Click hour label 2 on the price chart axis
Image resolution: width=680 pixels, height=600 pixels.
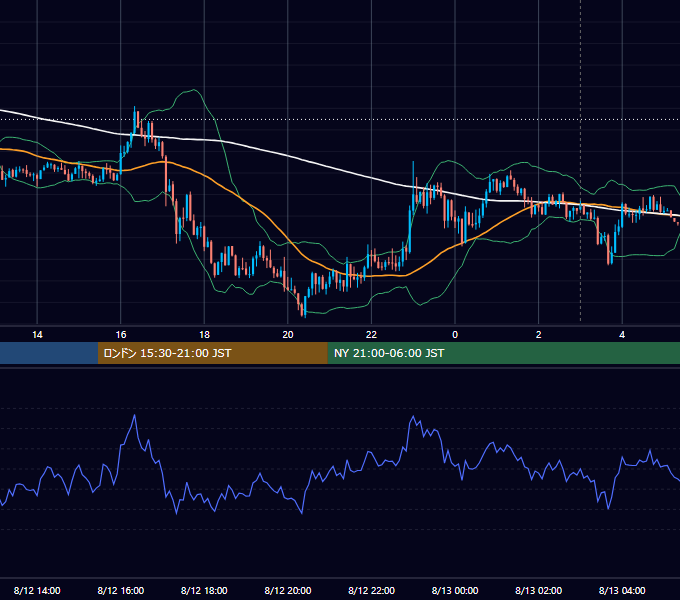(539, 335)
